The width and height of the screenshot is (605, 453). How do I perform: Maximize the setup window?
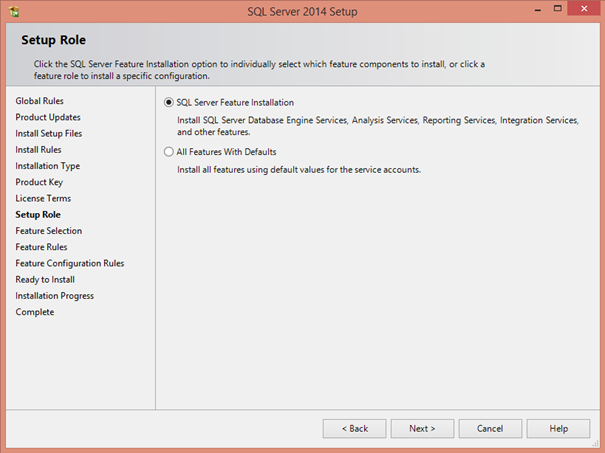[x=558, y=8]
